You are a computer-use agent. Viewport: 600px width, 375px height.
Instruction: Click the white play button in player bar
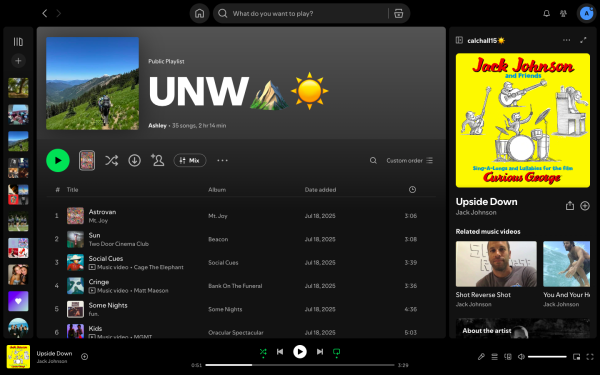click(300, 352)
